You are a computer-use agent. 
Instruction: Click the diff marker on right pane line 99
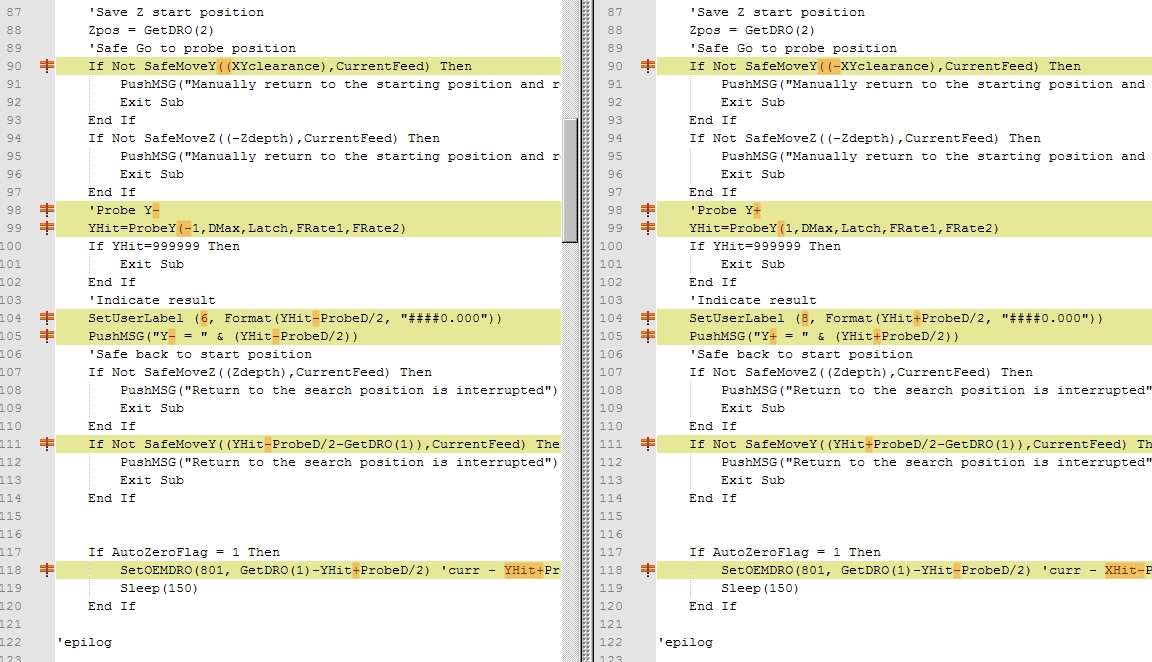(x=648, y=228)
